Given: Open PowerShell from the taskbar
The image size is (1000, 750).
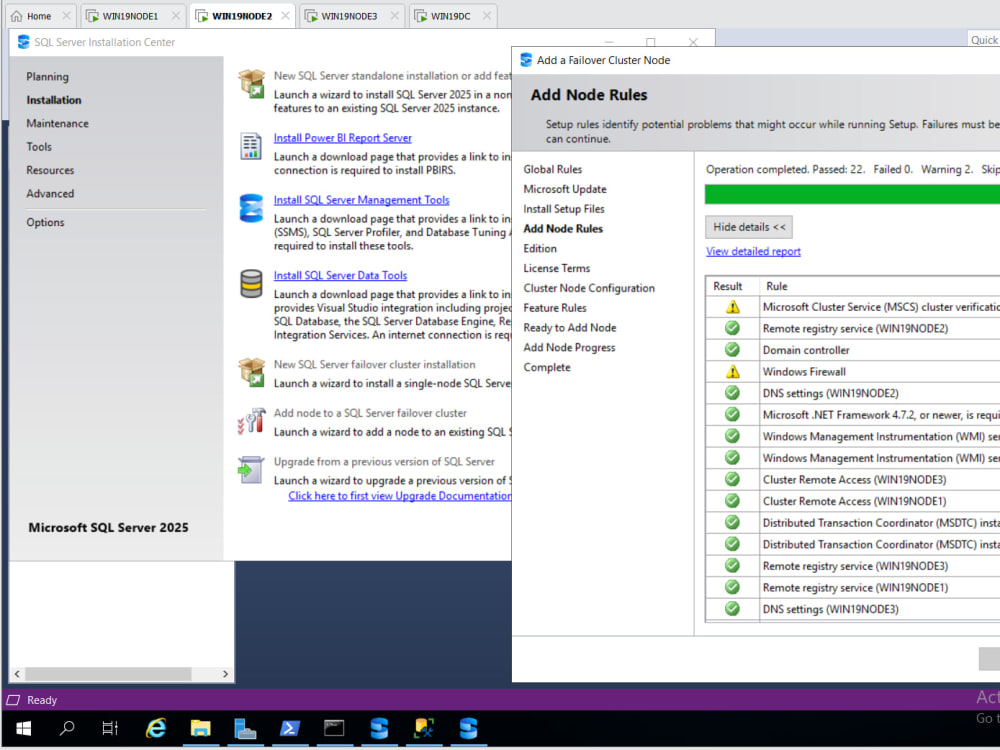Looking at the screenshot, I should click(x=290, y=728).
